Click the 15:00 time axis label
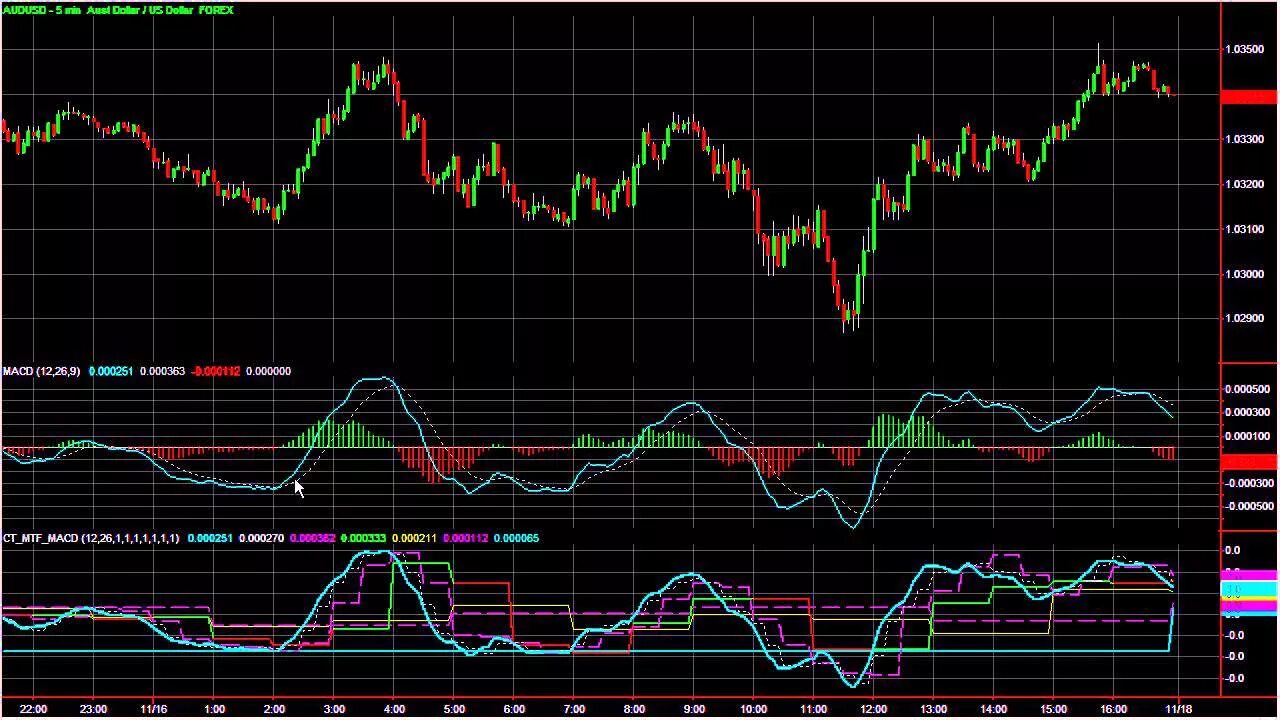 (x=1053, y=709)
